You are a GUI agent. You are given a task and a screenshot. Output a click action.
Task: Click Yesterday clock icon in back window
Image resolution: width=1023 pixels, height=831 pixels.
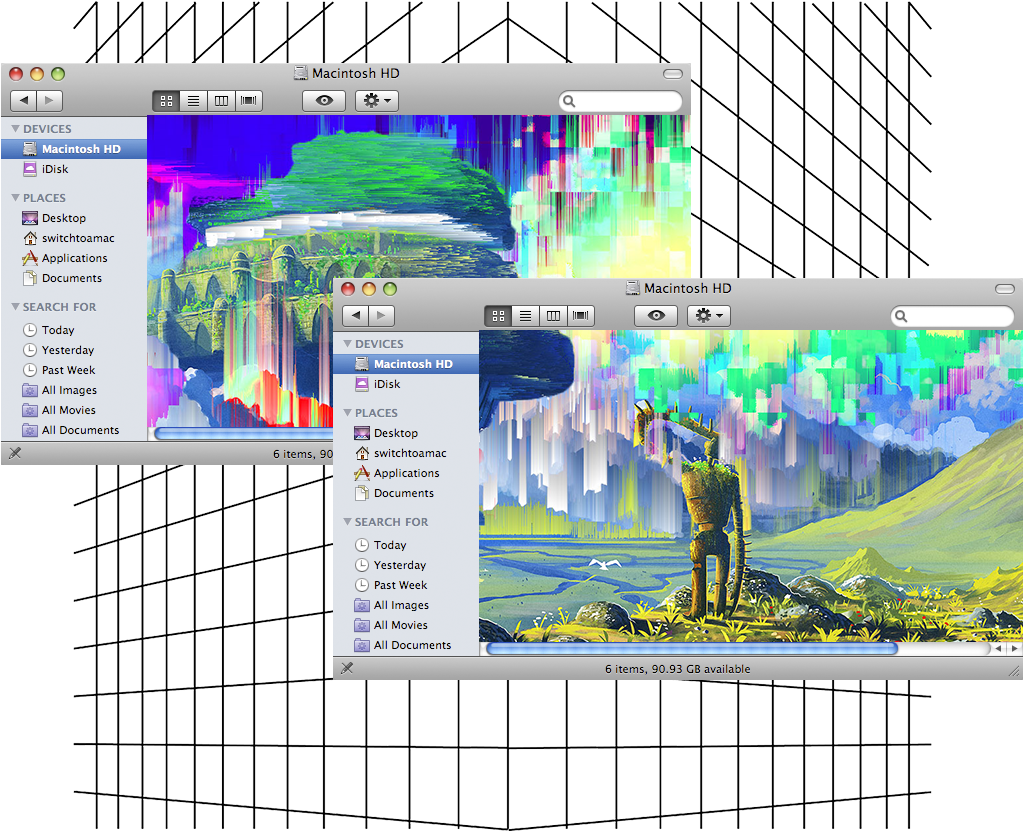(x=29, y=350)
